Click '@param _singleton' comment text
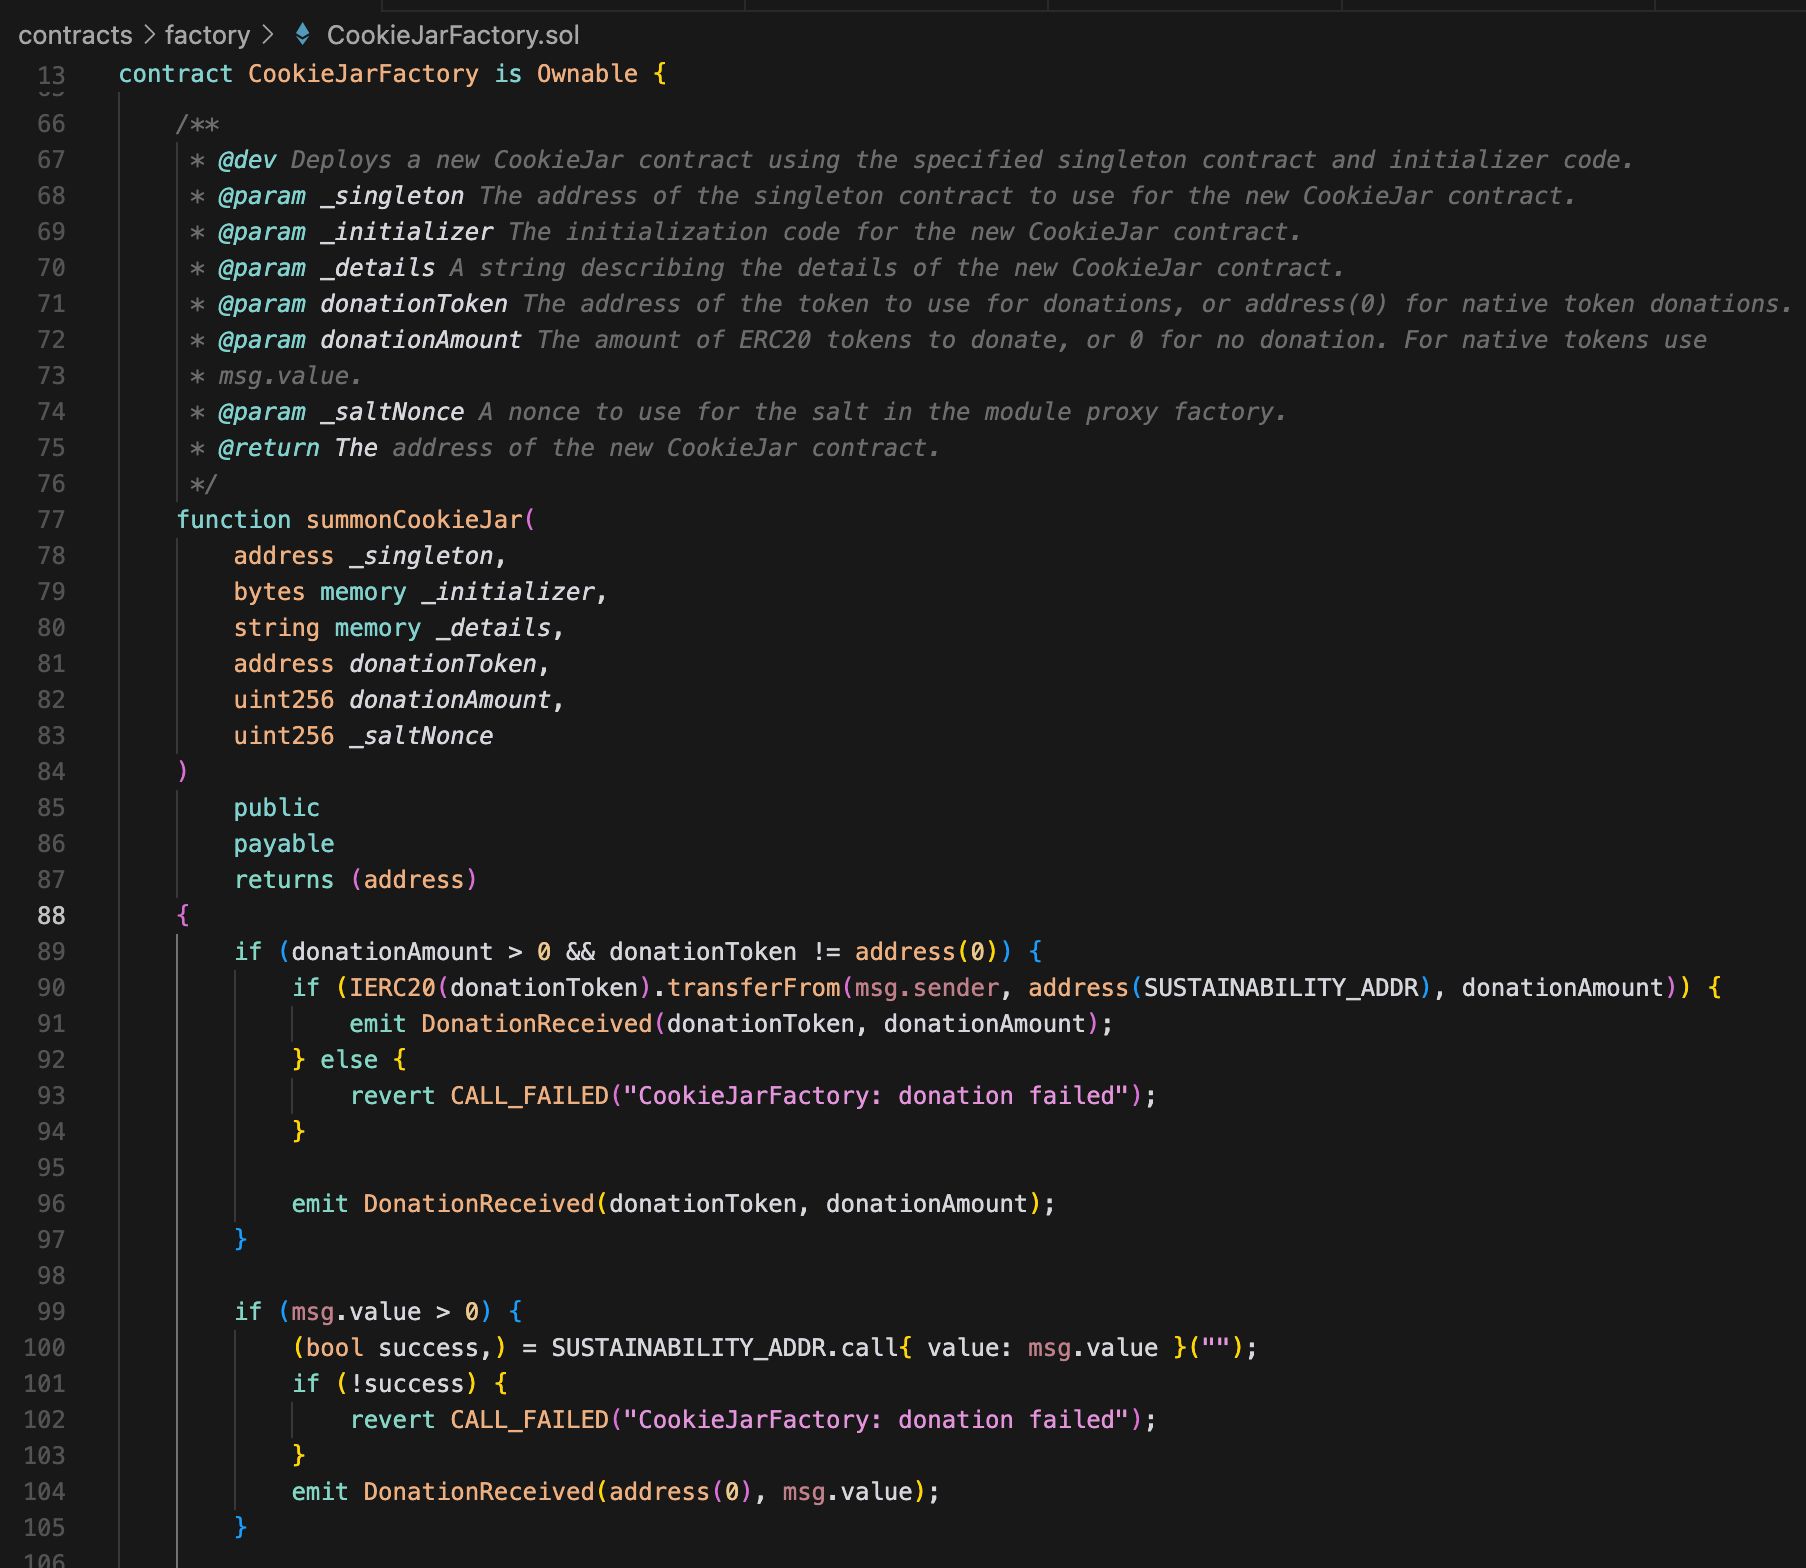Image resolution: width=1806 pixels, height=1568 pixels. tap(341, 195)
